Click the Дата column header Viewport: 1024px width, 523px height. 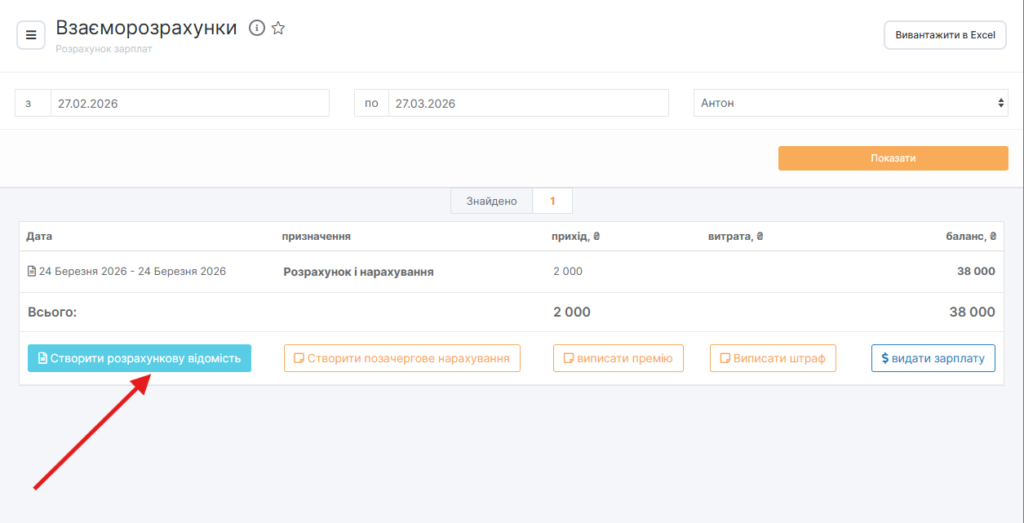[x=39, y=237]
